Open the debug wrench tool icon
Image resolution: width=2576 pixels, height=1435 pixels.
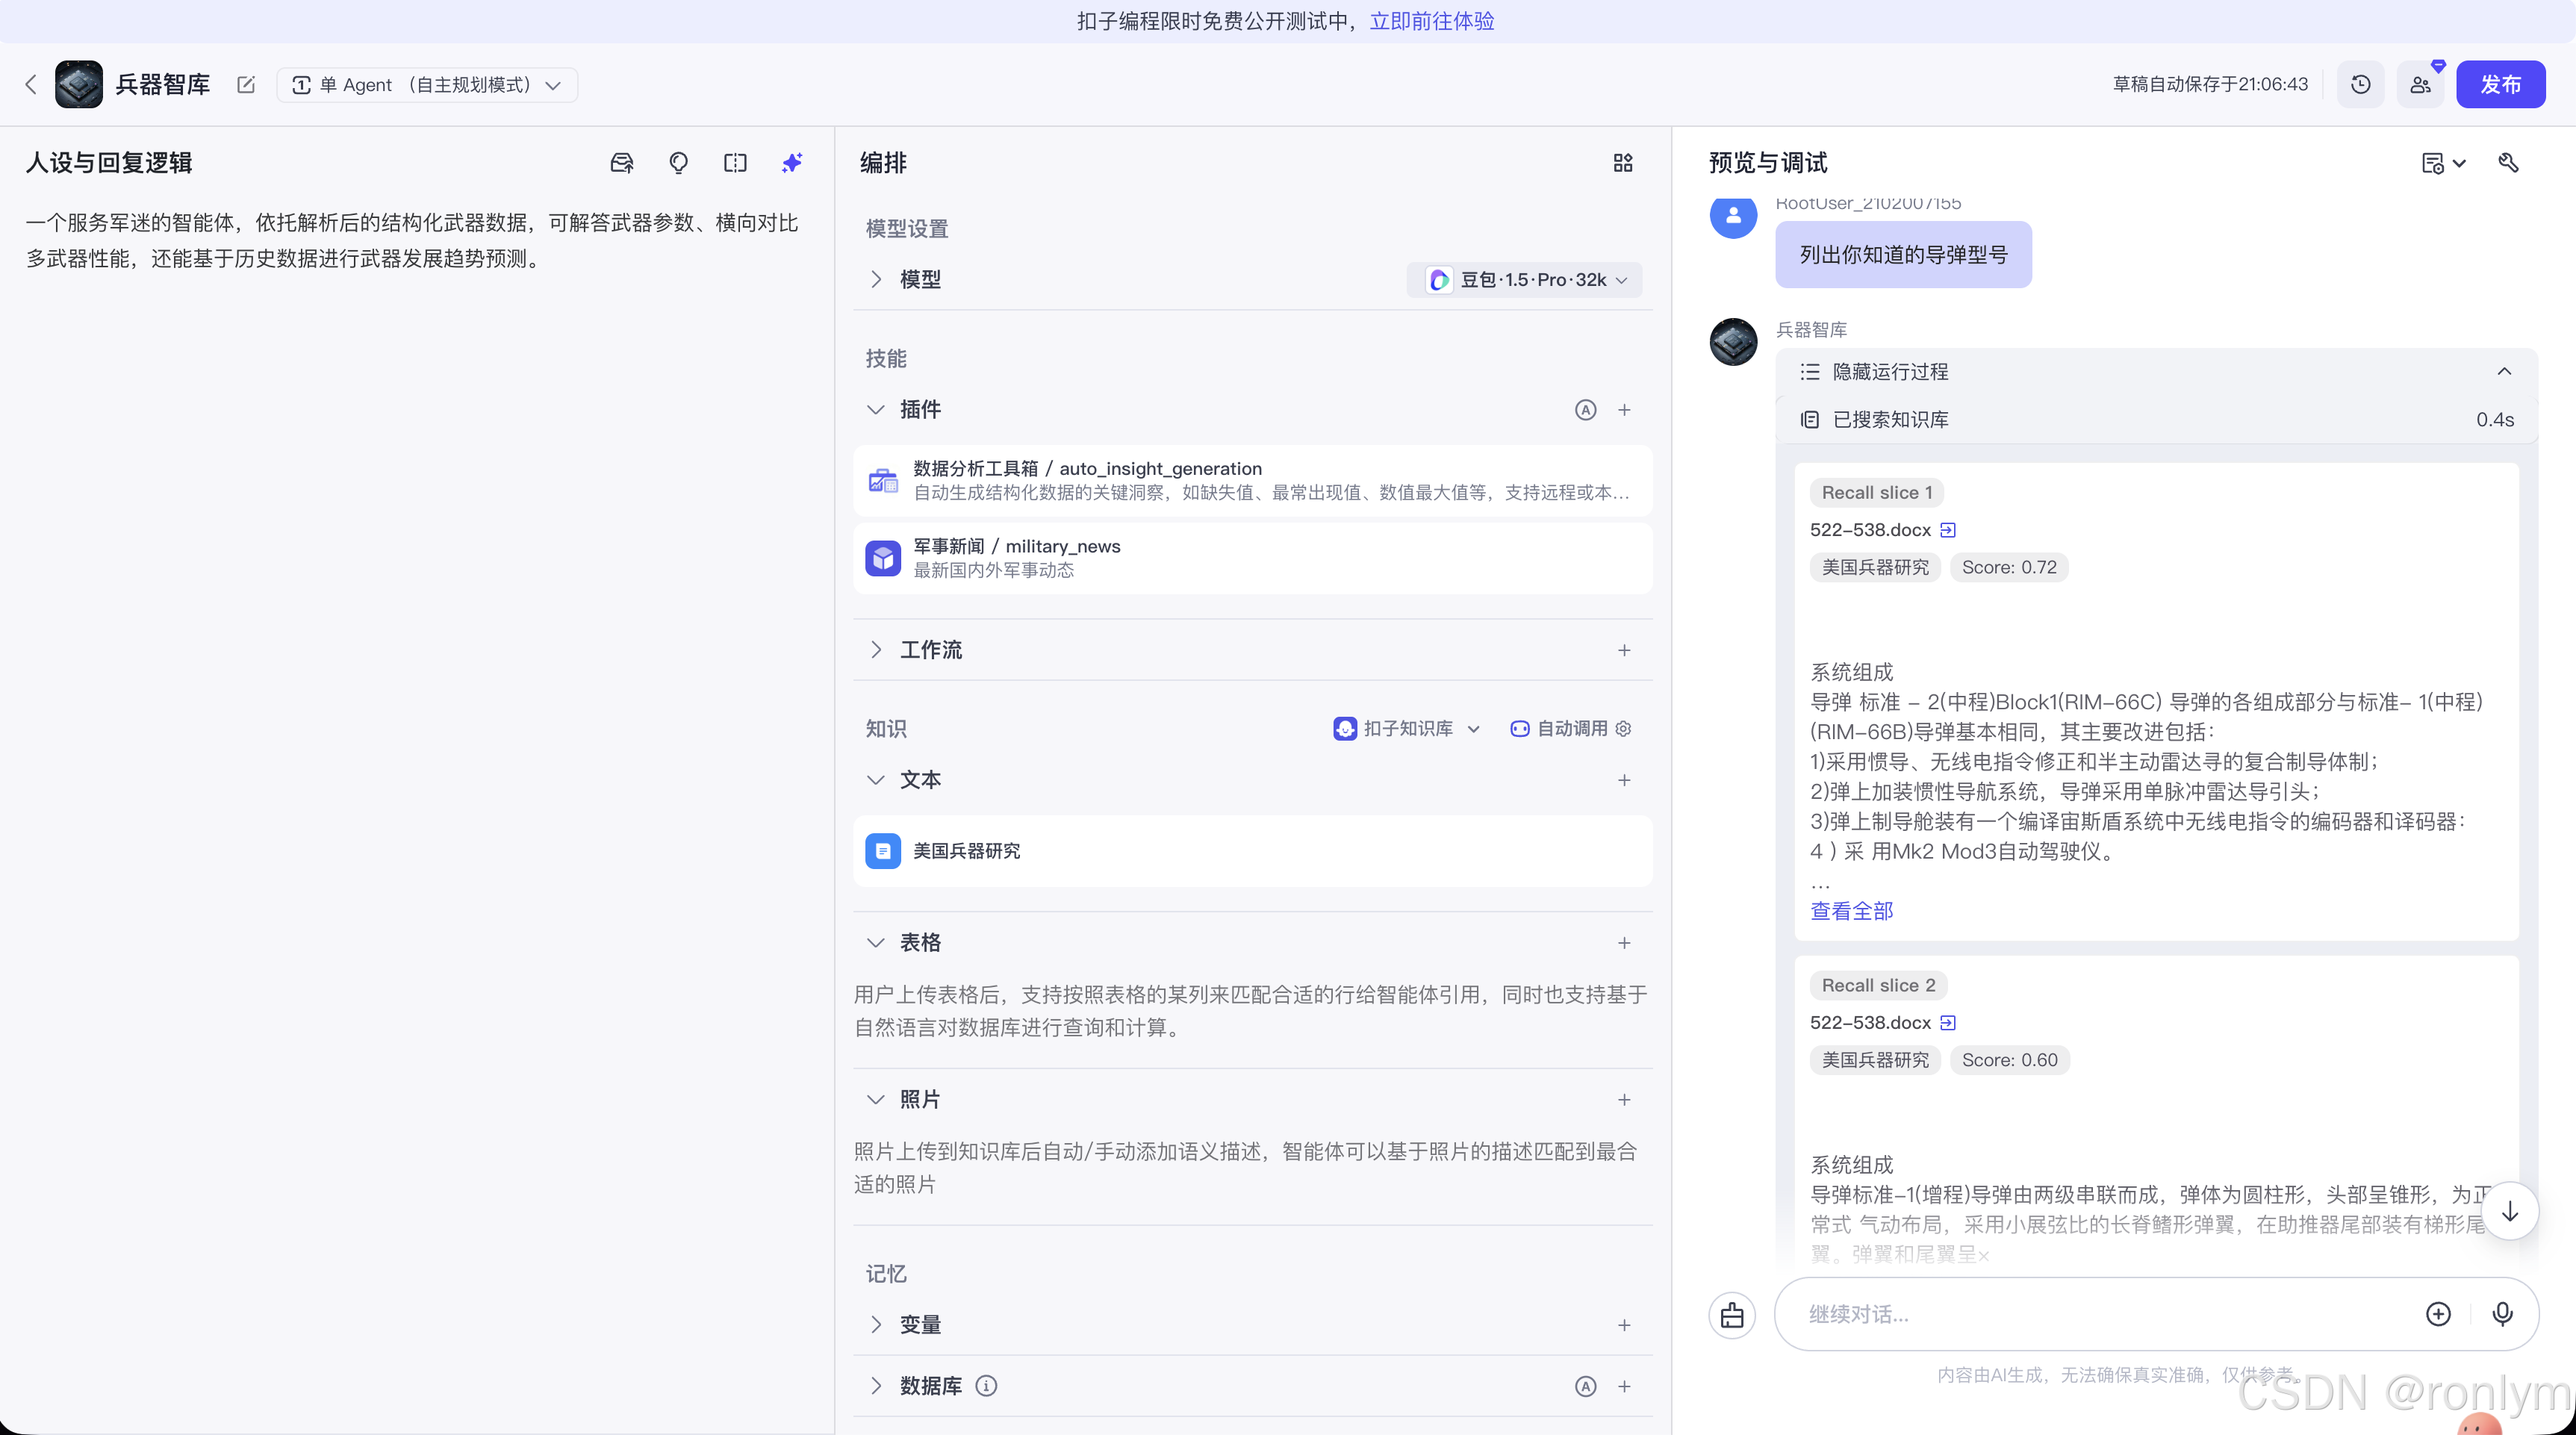[x=2508, y=163]
